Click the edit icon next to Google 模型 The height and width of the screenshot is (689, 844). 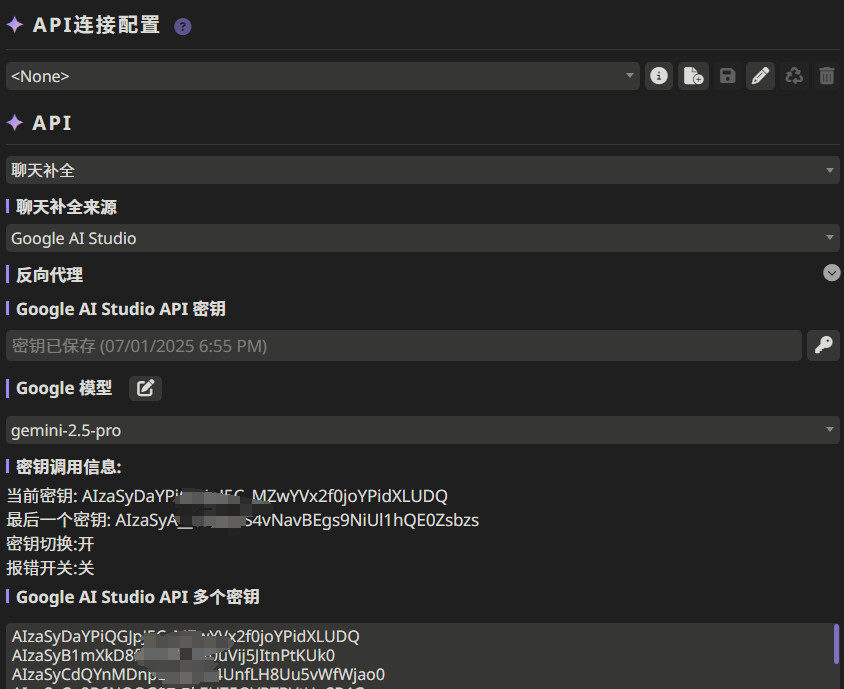(145, 388)
